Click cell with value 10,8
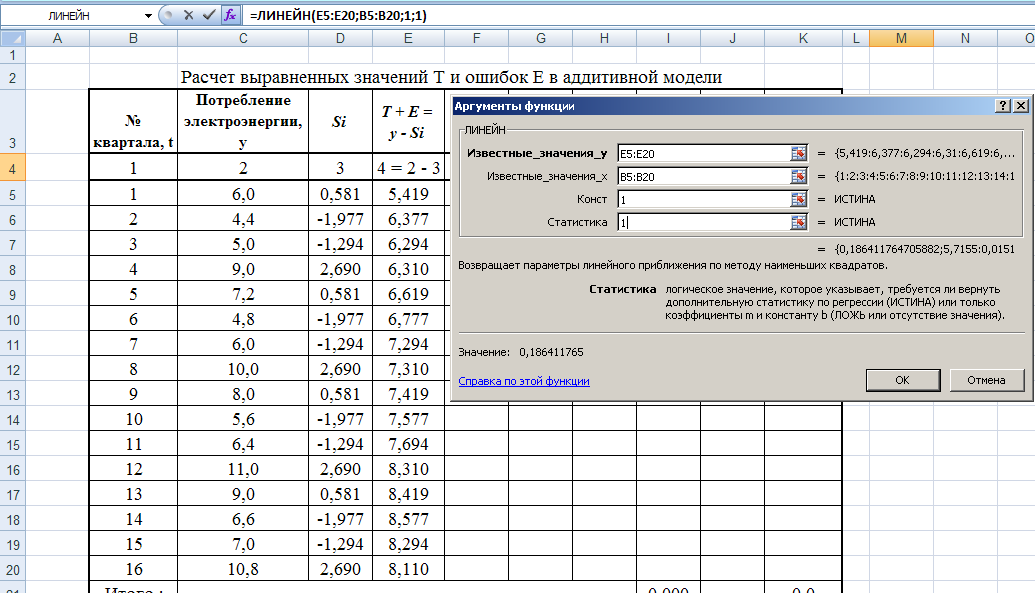Viewport: 1035px width, 593px height. (243, 569)
